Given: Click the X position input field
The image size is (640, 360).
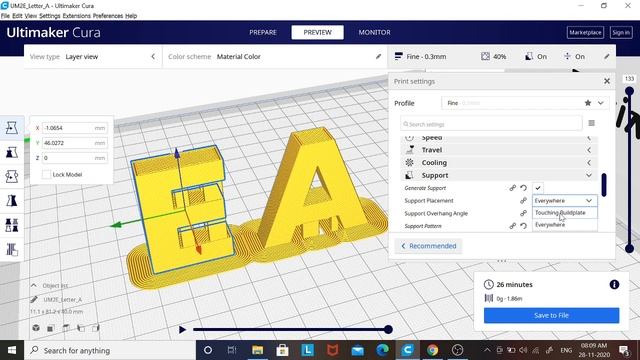Looking at the screenshot, I should pos(75,128).
